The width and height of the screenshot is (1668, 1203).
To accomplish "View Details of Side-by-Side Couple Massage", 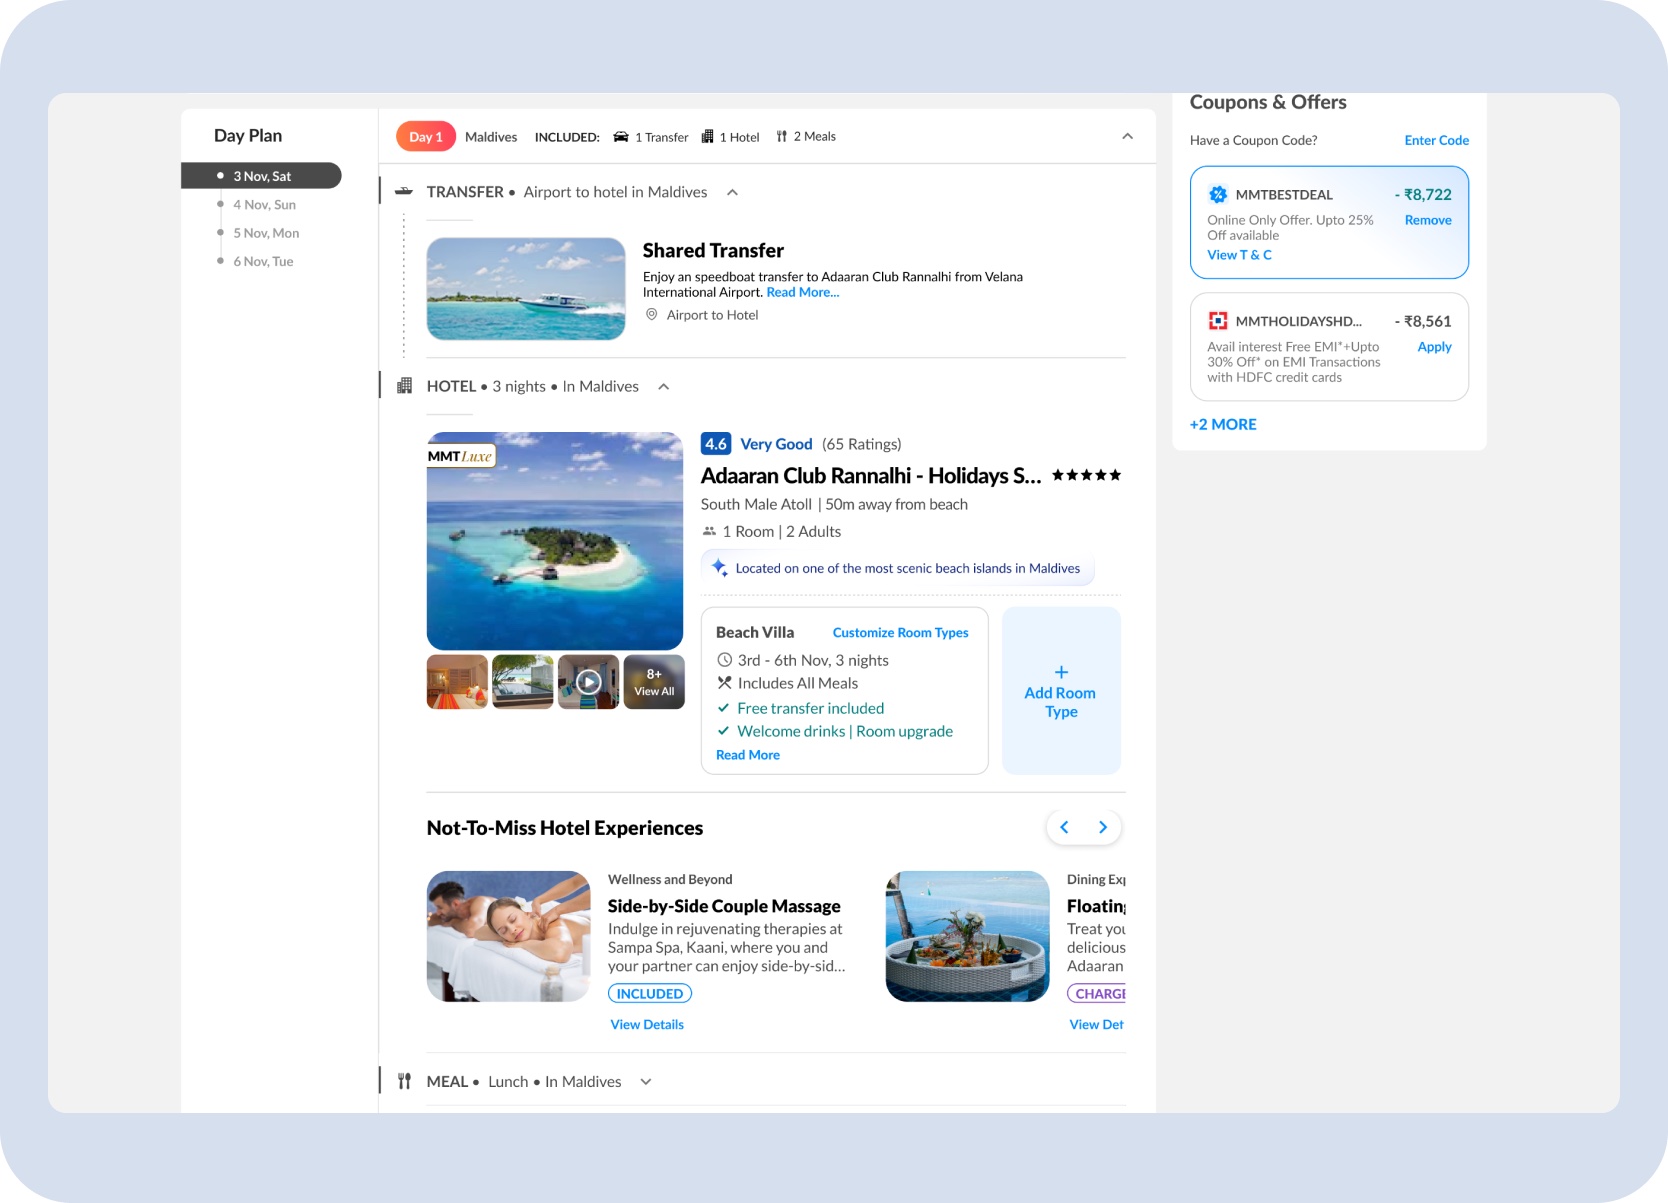I will coord(647,1025).
